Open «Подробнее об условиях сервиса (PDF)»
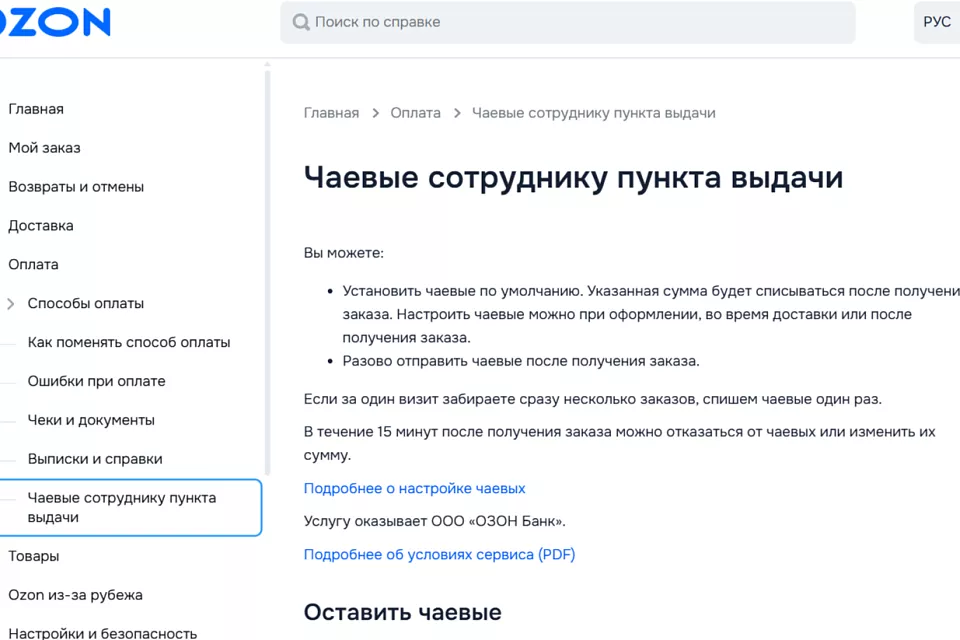The height and width of the screenshot is (640, 960). [x=439, y=554]
